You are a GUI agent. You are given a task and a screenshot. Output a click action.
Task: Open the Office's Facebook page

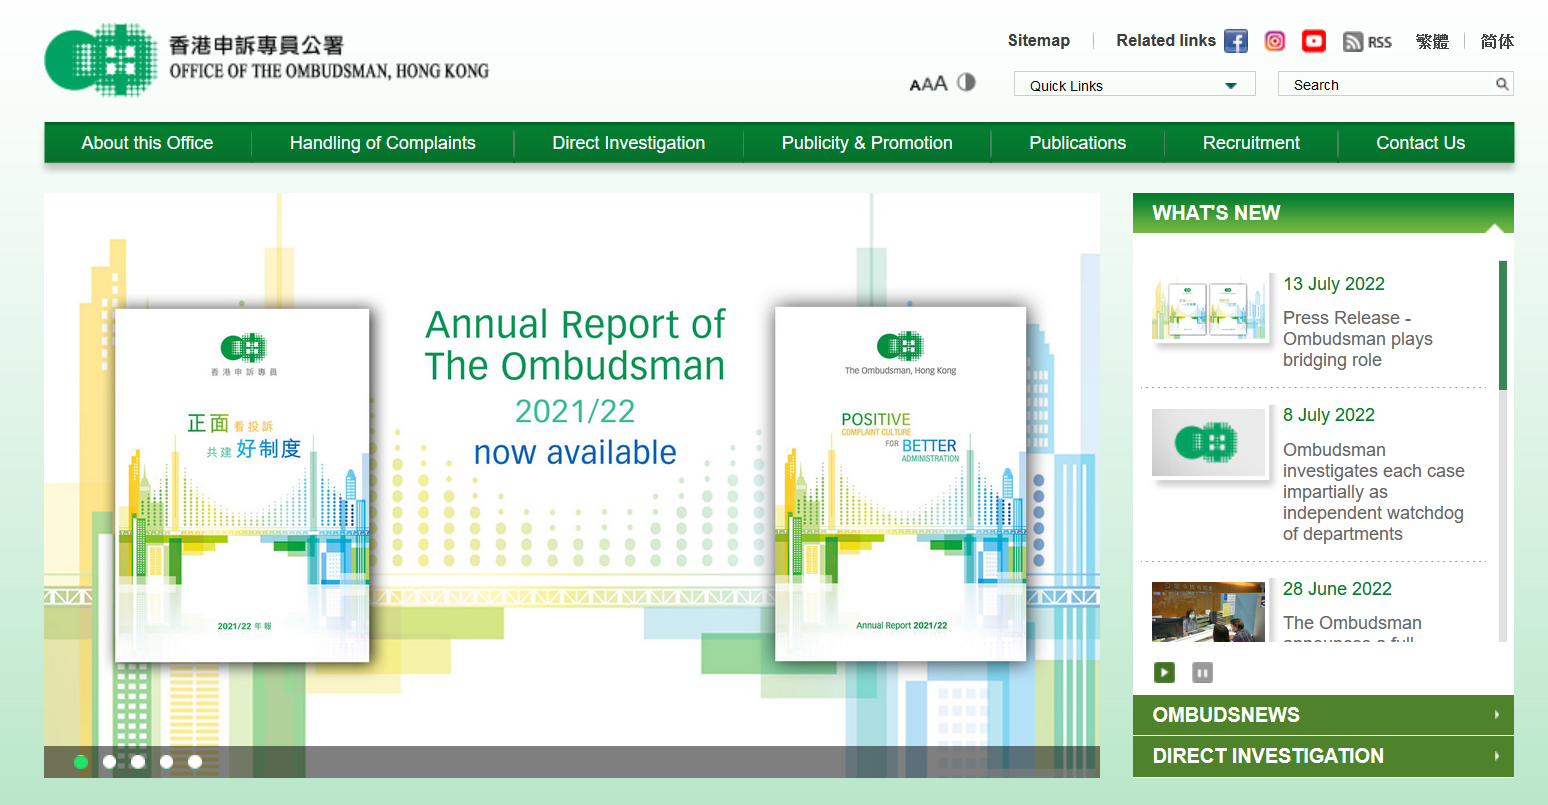1236,41
